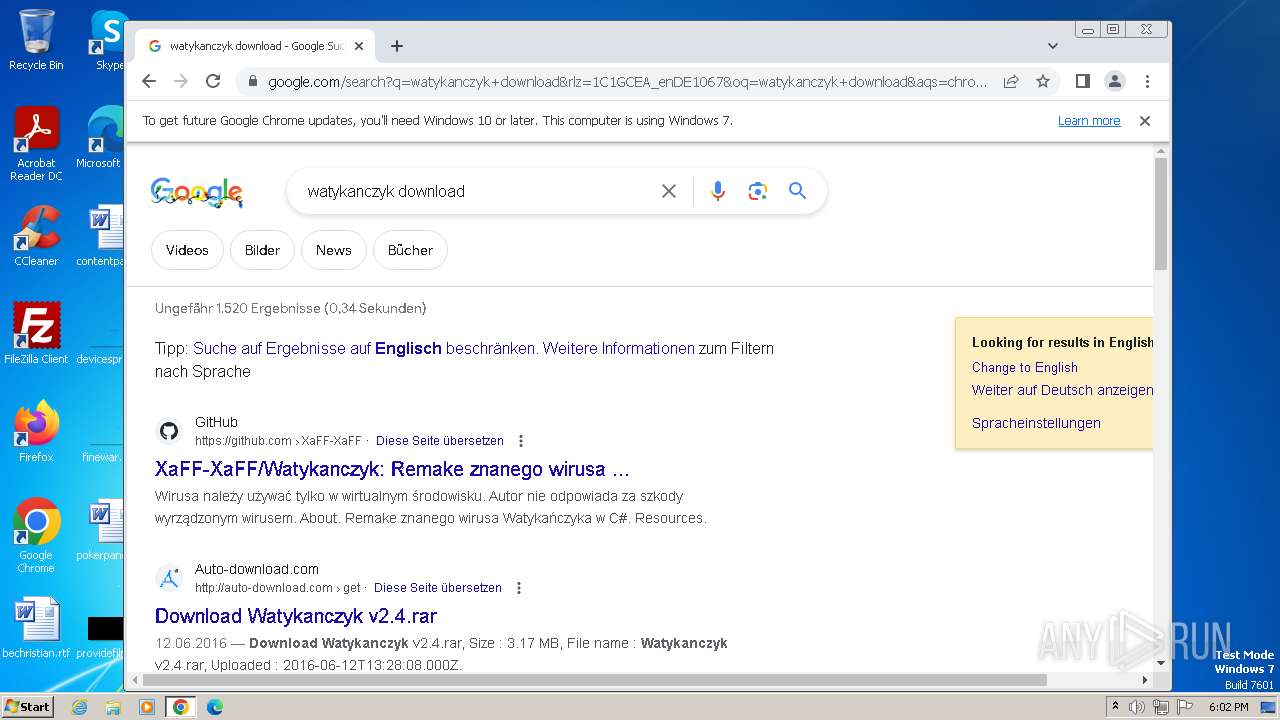Open Internet Explorer in taskbar

[x=79, y=707]
